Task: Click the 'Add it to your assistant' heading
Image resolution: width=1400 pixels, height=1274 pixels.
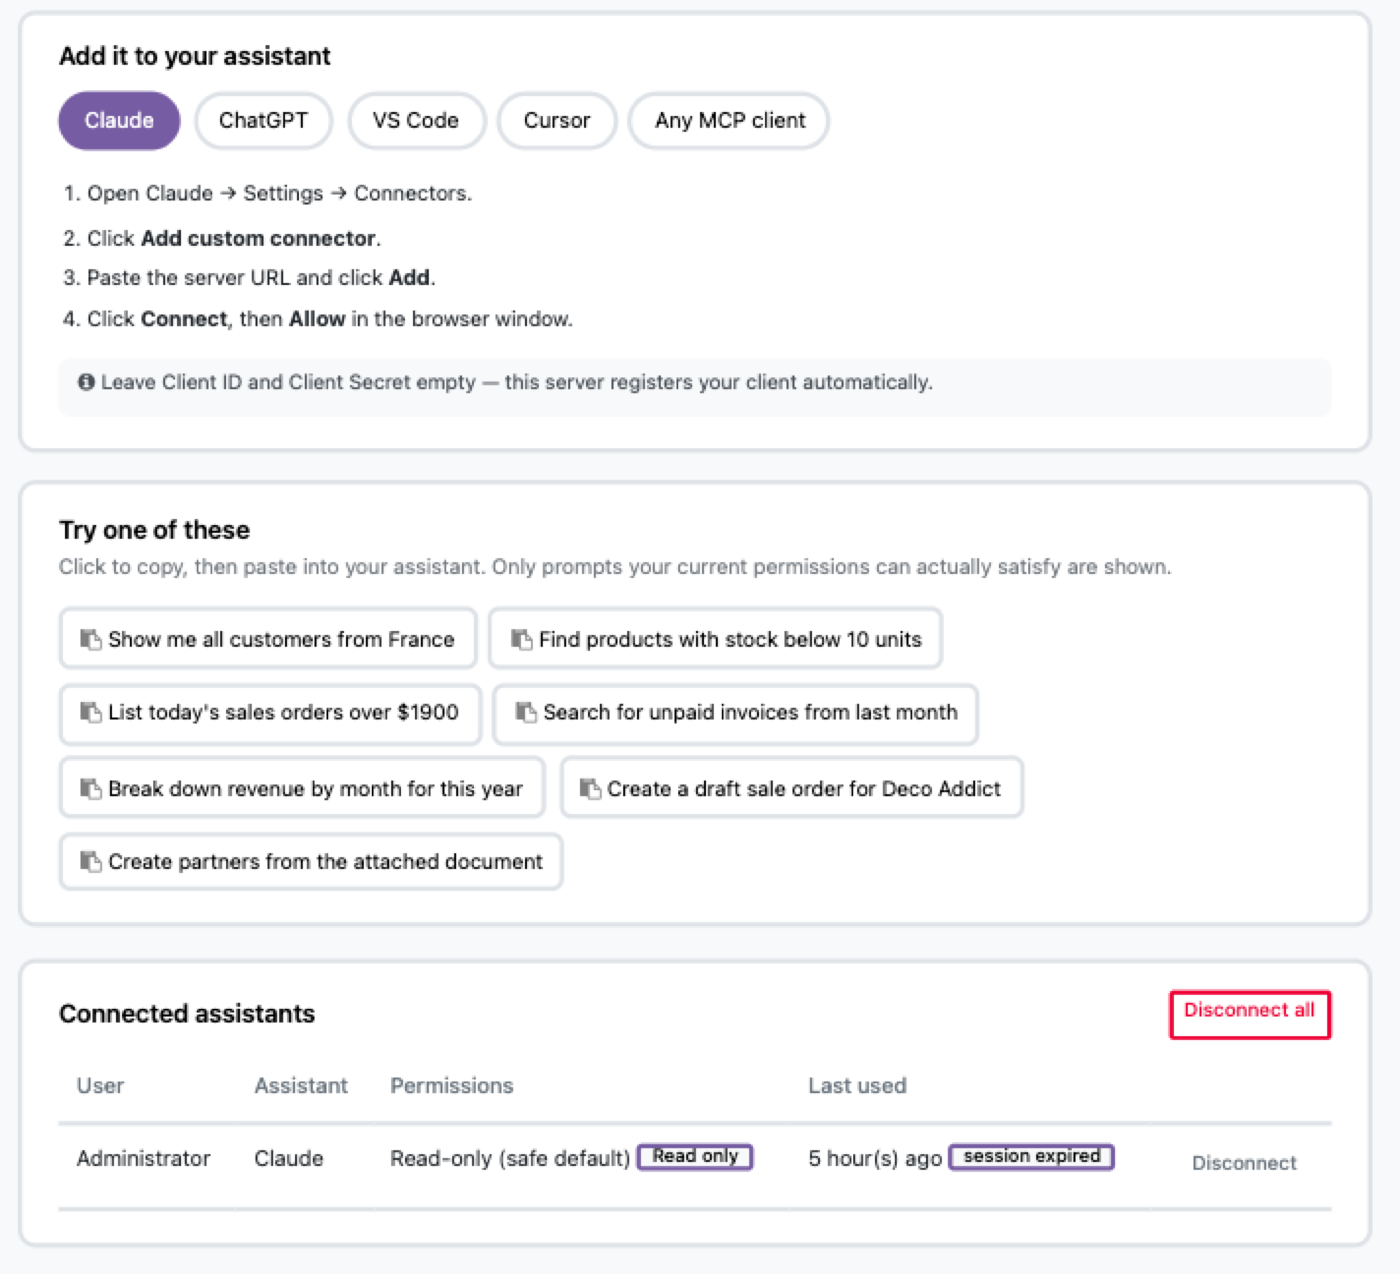Action: 194,56
